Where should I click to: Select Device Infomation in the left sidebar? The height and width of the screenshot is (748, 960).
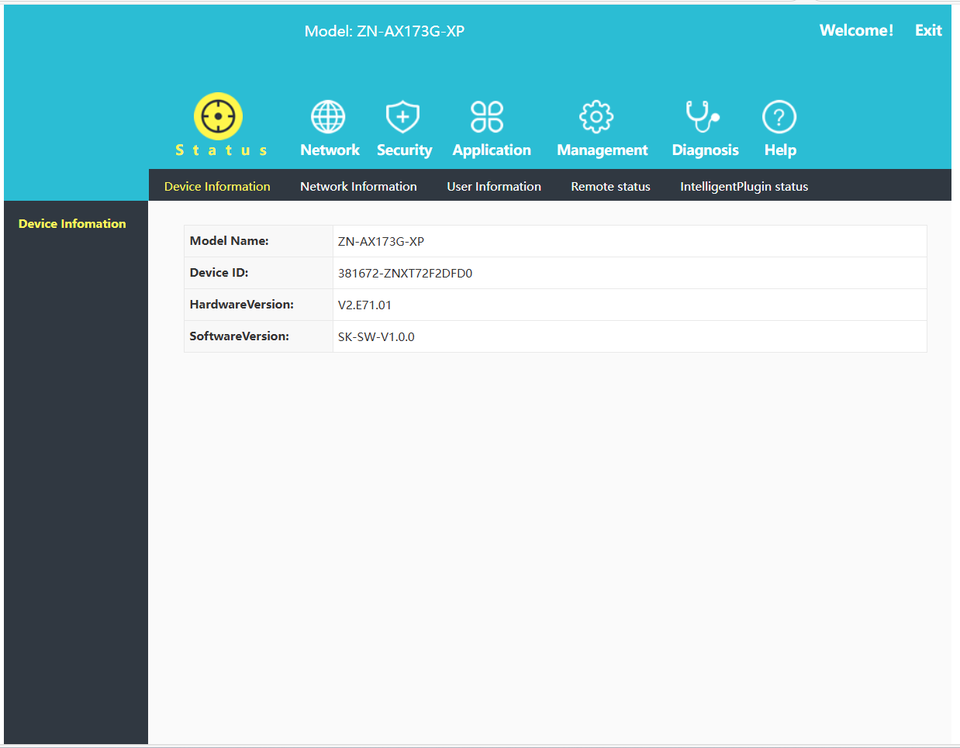(x=72, y=224)
